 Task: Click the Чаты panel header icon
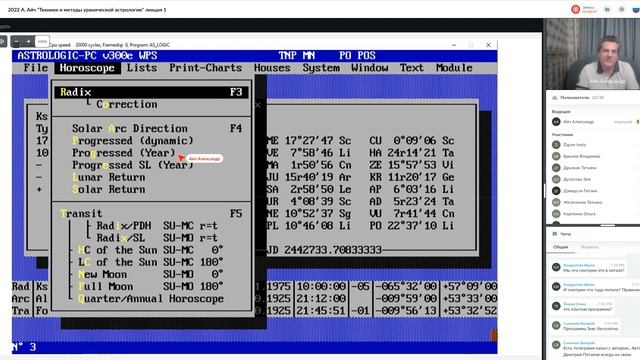554,234
